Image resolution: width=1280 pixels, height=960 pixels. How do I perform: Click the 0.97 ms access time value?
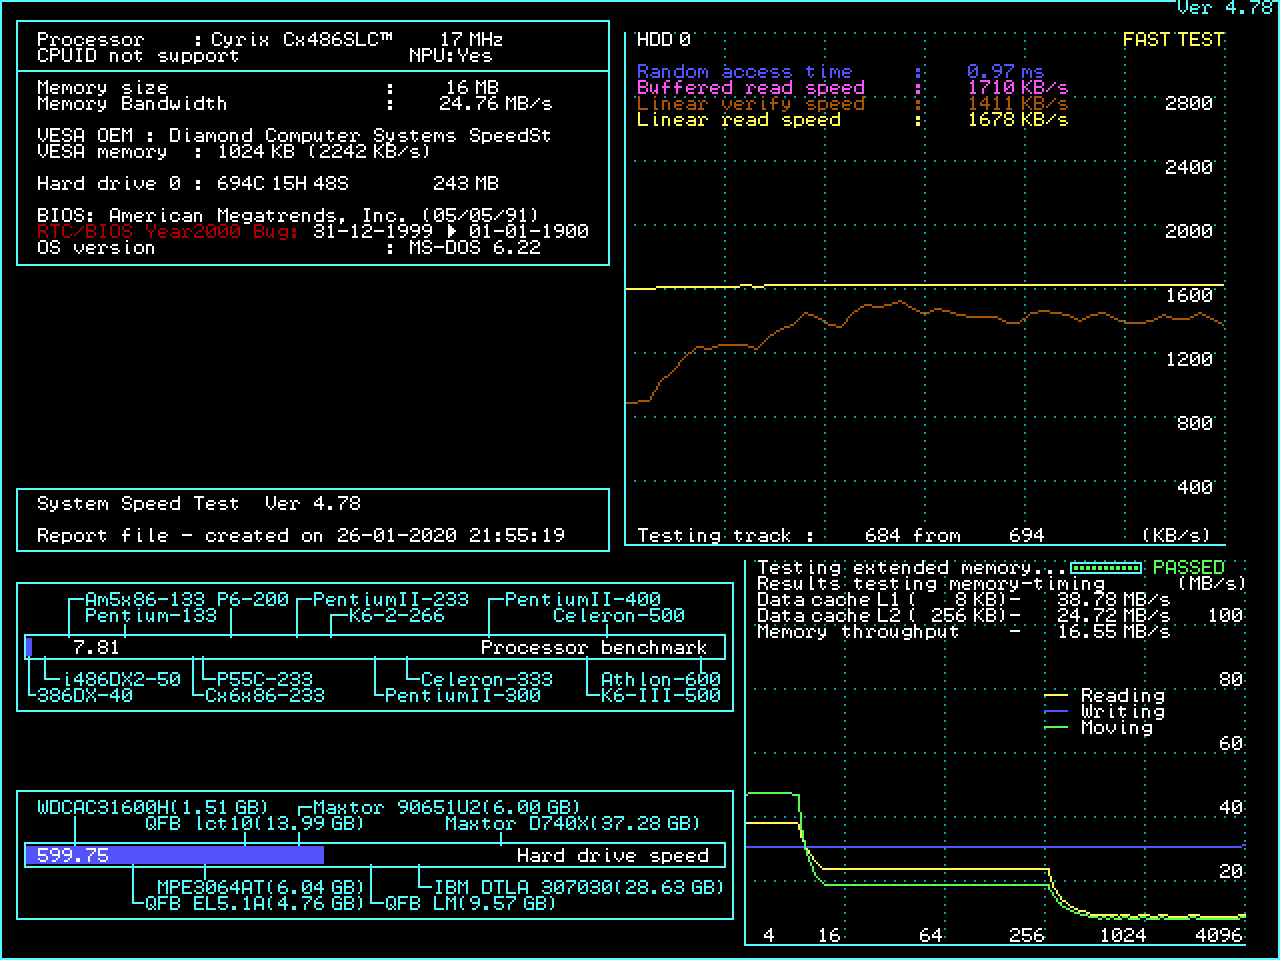pyautogui.click(x=1005, y=72)
